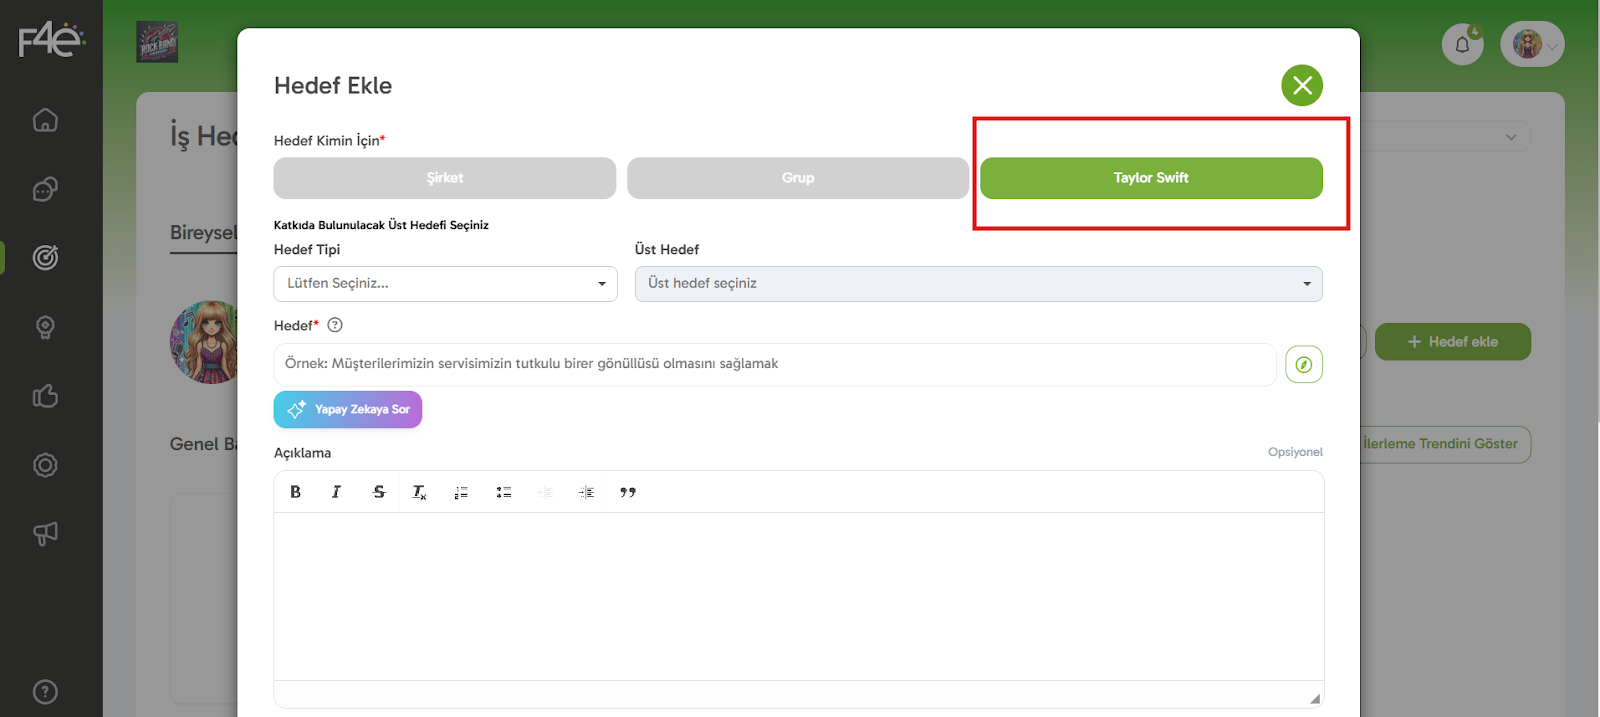
Task: Insert a numbered list
Action: (x=461, y=492)
